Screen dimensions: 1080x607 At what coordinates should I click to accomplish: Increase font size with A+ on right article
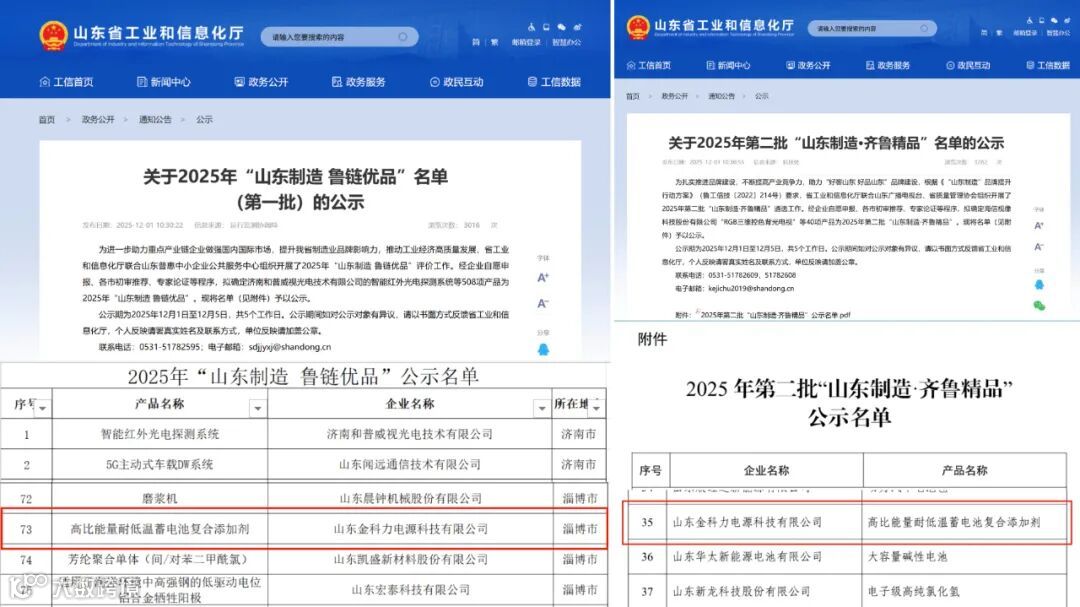click(x=1039, y=225)
